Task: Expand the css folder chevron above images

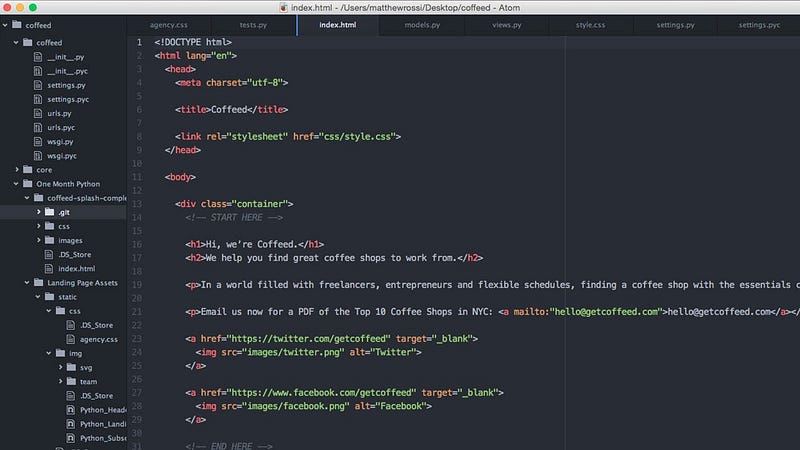Action: pos(38,226)
